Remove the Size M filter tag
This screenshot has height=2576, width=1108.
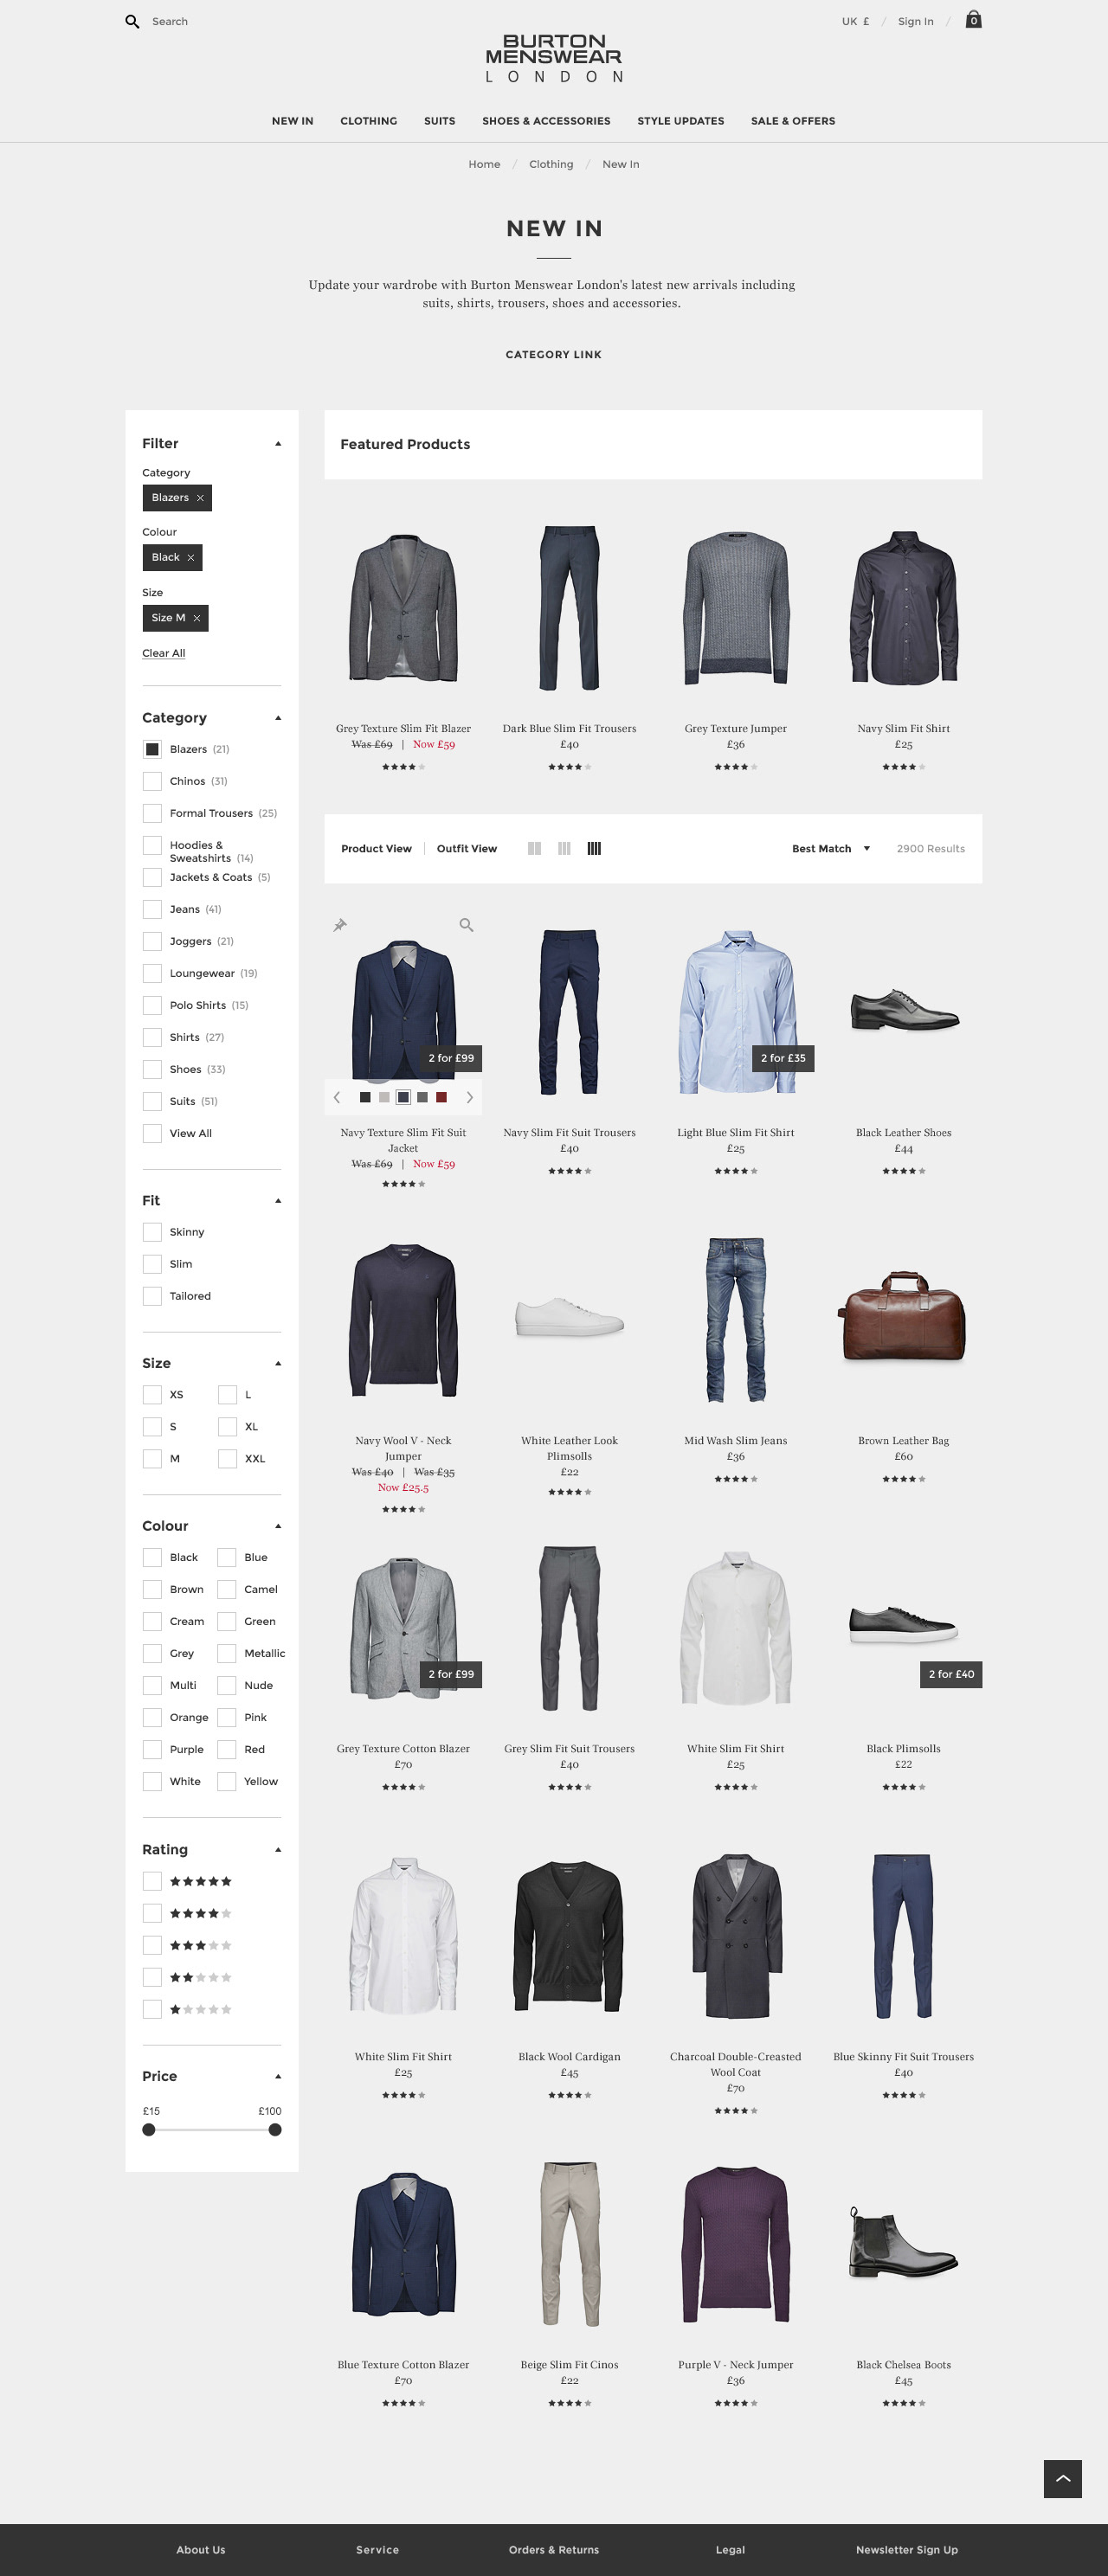click(197, 618)
